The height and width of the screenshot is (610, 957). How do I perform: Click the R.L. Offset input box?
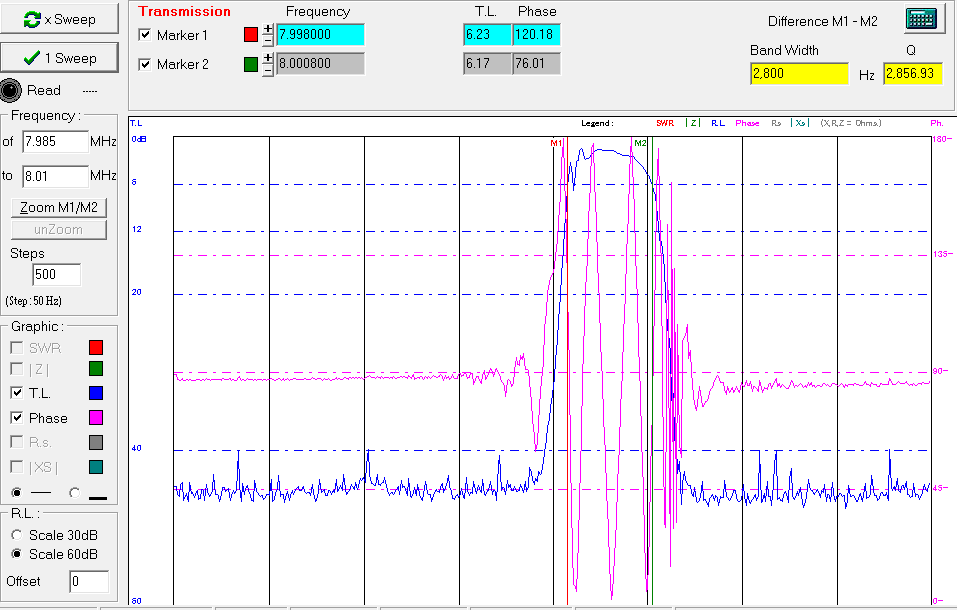coord(88,581)
